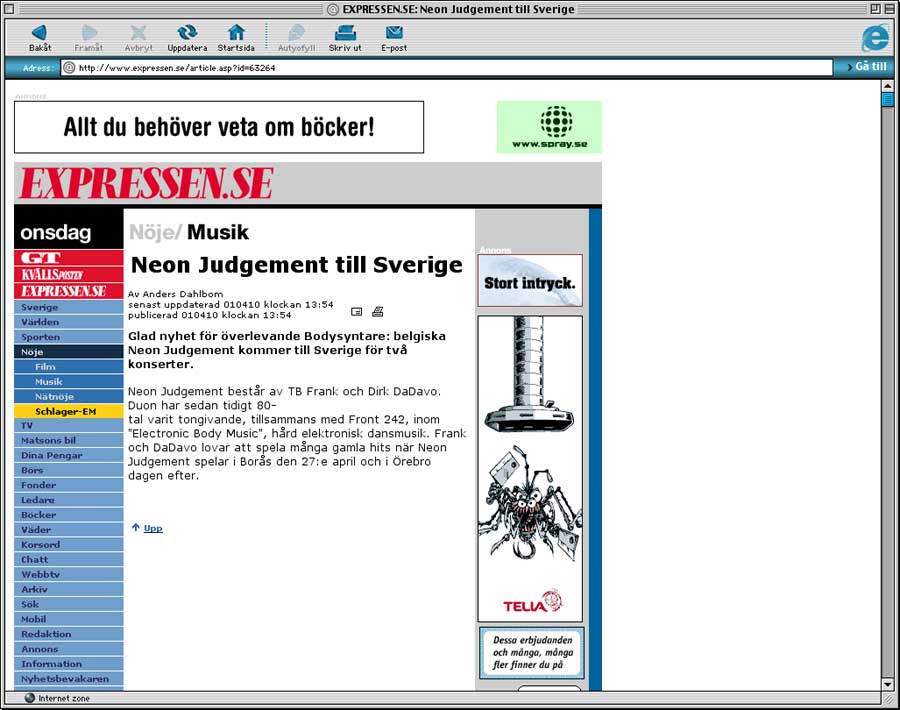This screenshot has height=710, width=900.
Task: Click the page icon in address bar
Action: (69, 68)
